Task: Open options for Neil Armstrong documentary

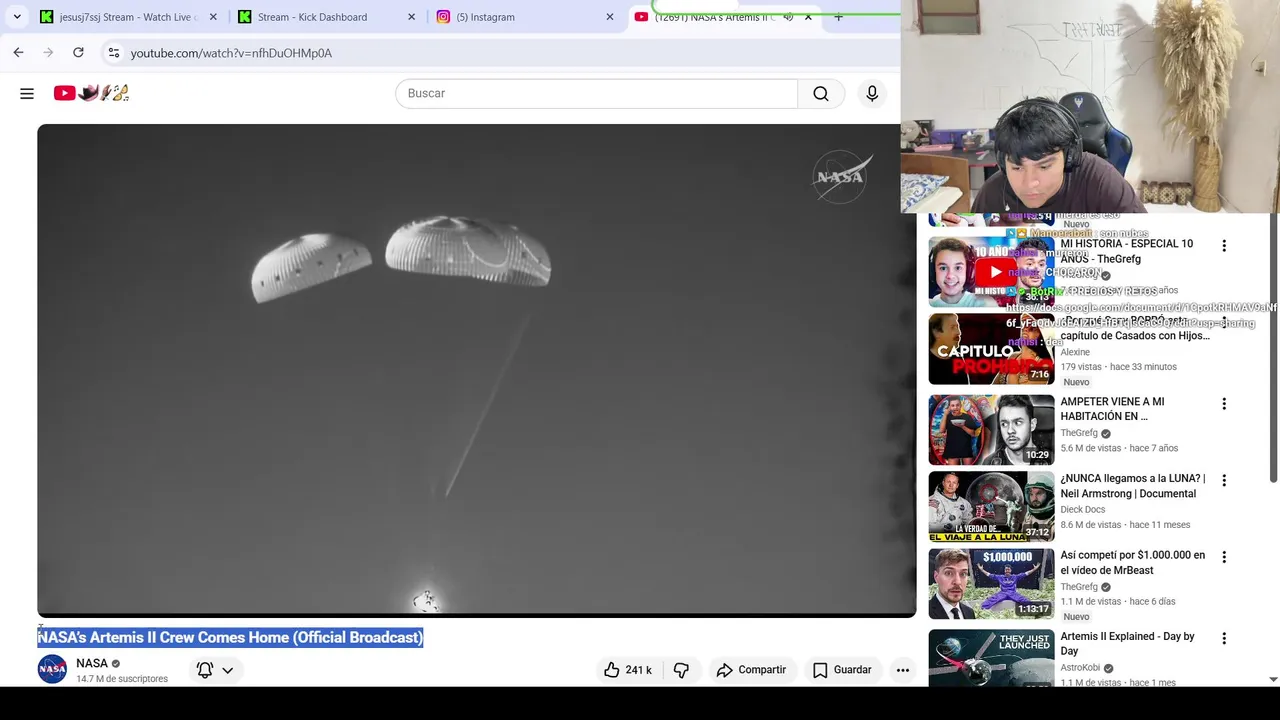Action: (1224, 481)
